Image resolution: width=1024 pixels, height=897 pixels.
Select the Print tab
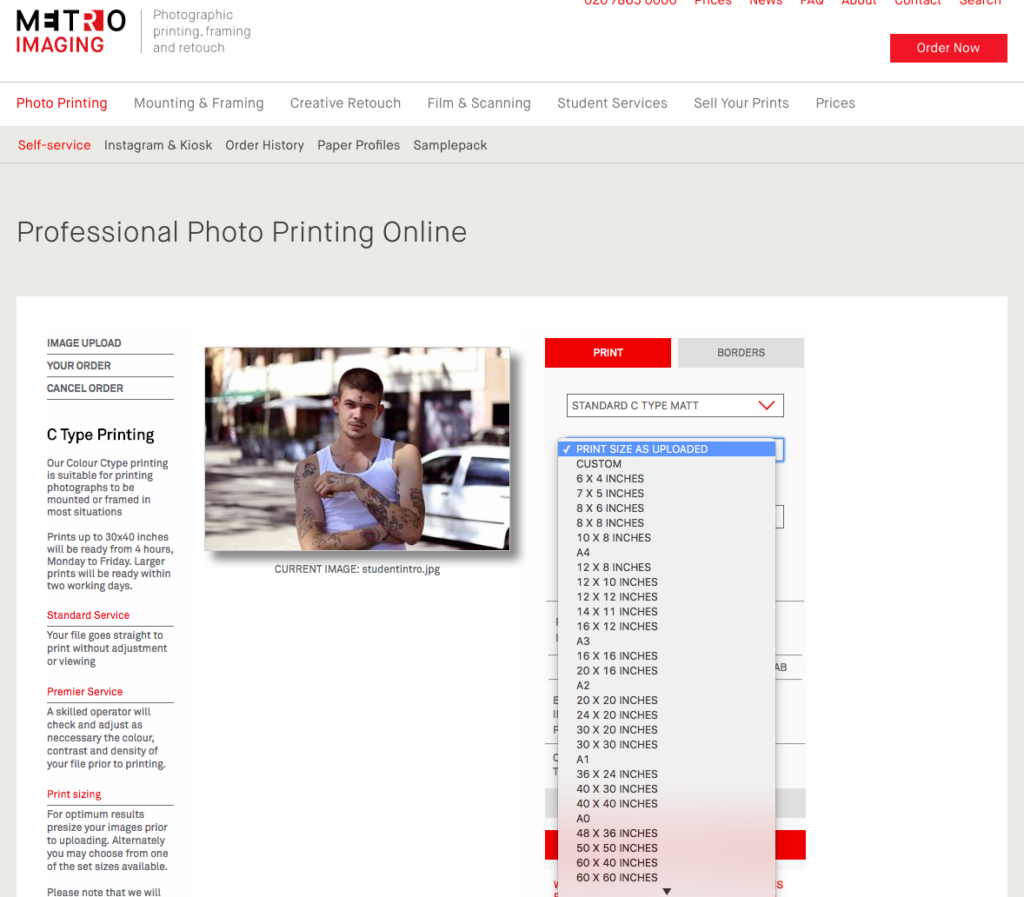coord(608,353)
